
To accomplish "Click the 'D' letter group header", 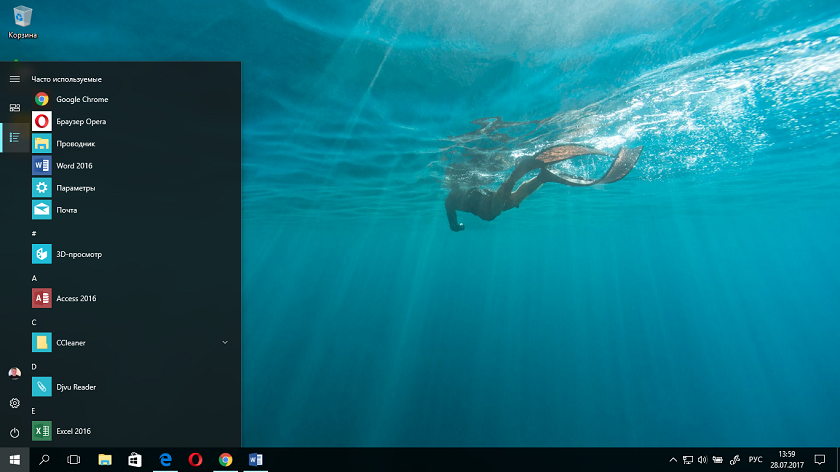I will tap(34, 366).
